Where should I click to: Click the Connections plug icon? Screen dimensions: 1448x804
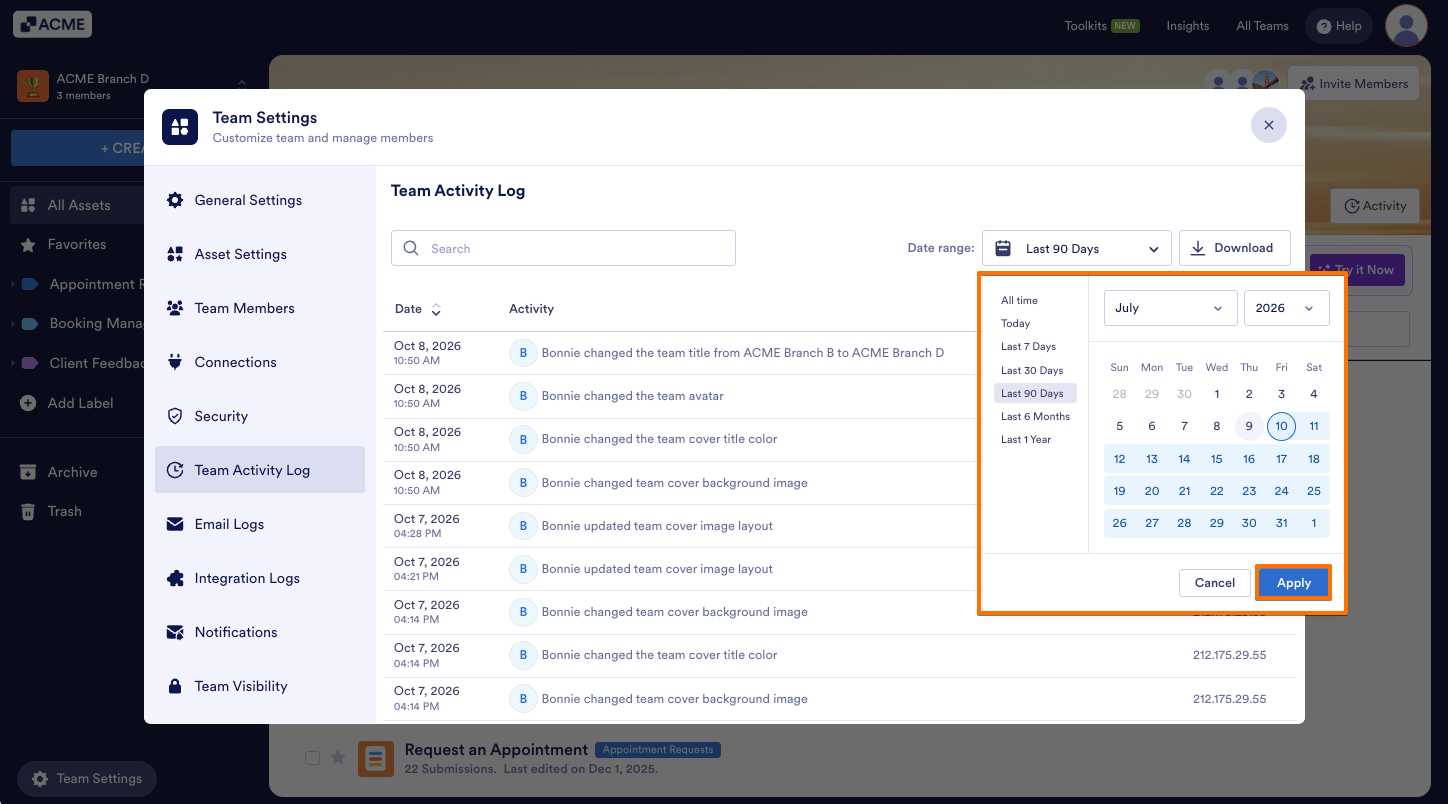(x=175, y=362)
